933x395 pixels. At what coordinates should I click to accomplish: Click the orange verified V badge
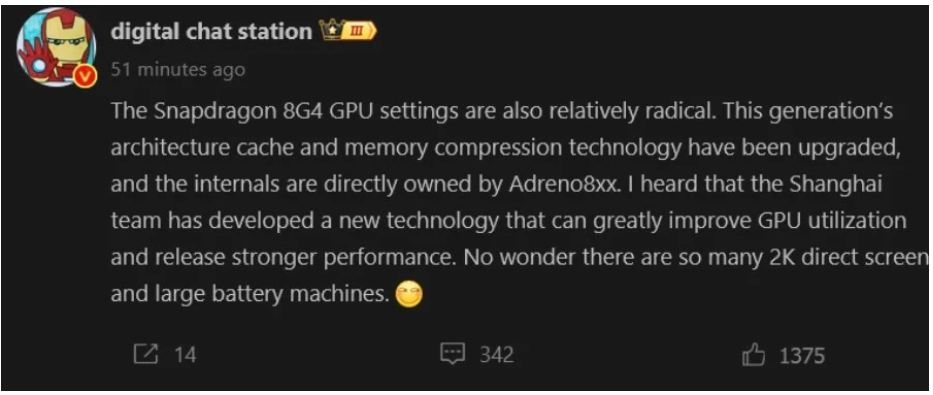click(84, 76)
